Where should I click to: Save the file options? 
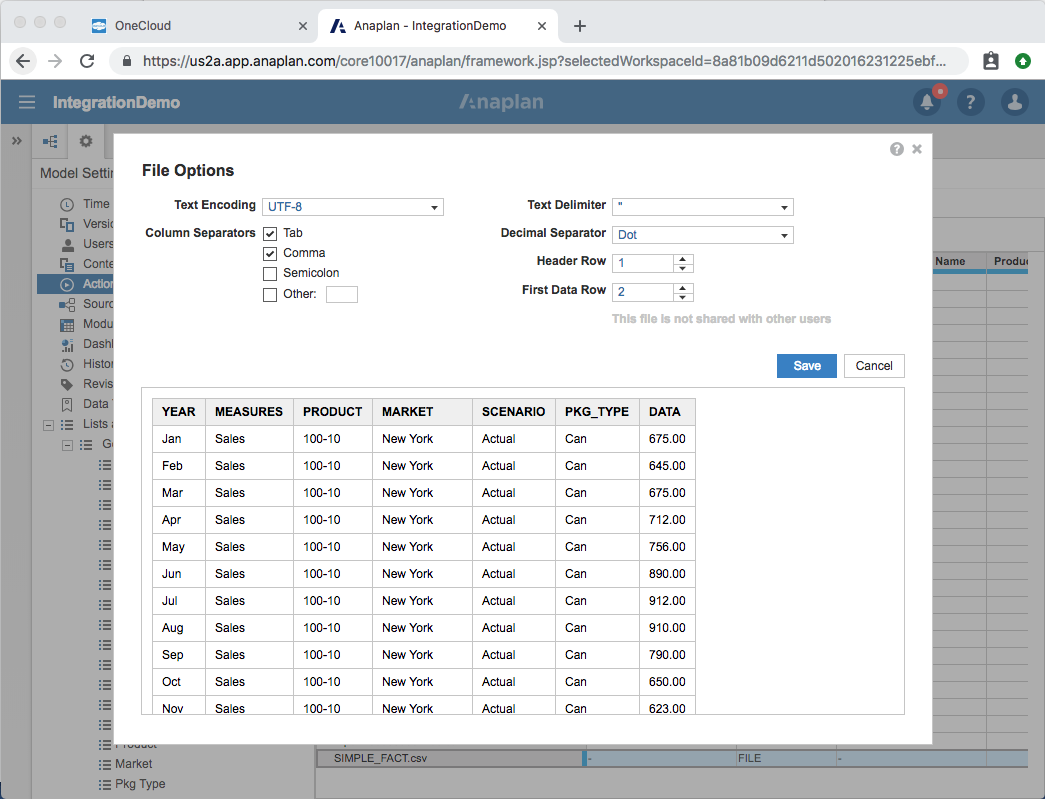tap(806, 366)
